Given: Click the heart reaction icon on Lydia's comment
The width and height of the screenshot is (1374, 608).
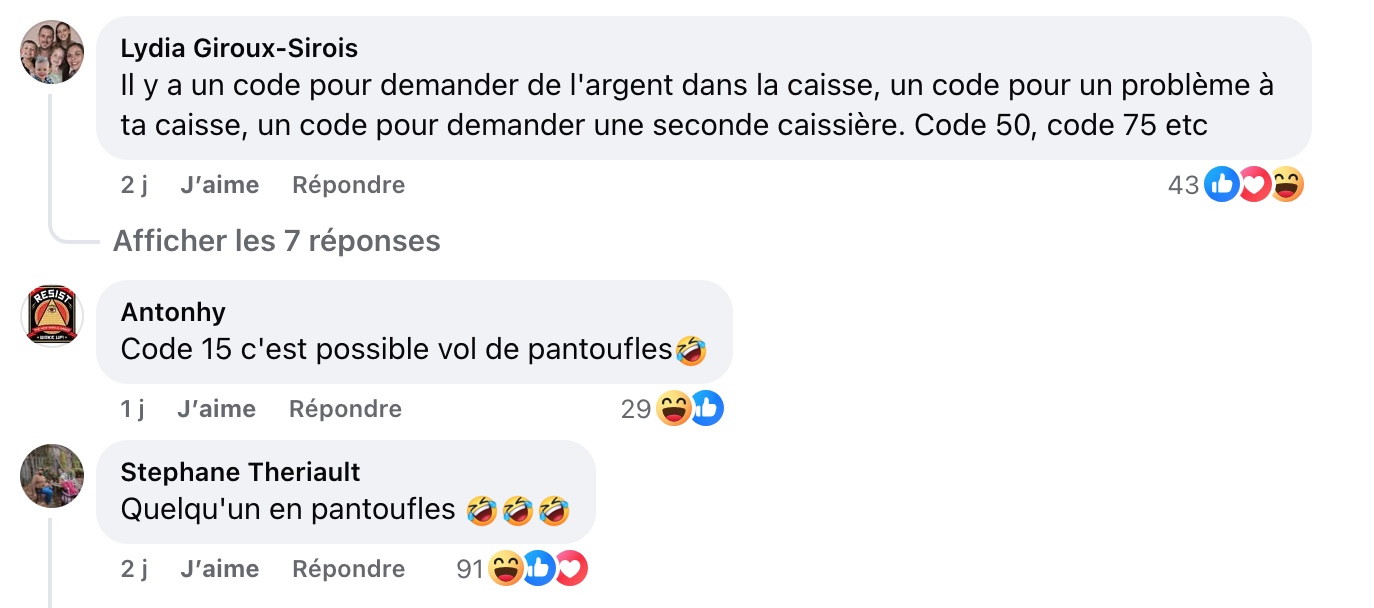Looking at the screenshot, I should point(1254,184).
